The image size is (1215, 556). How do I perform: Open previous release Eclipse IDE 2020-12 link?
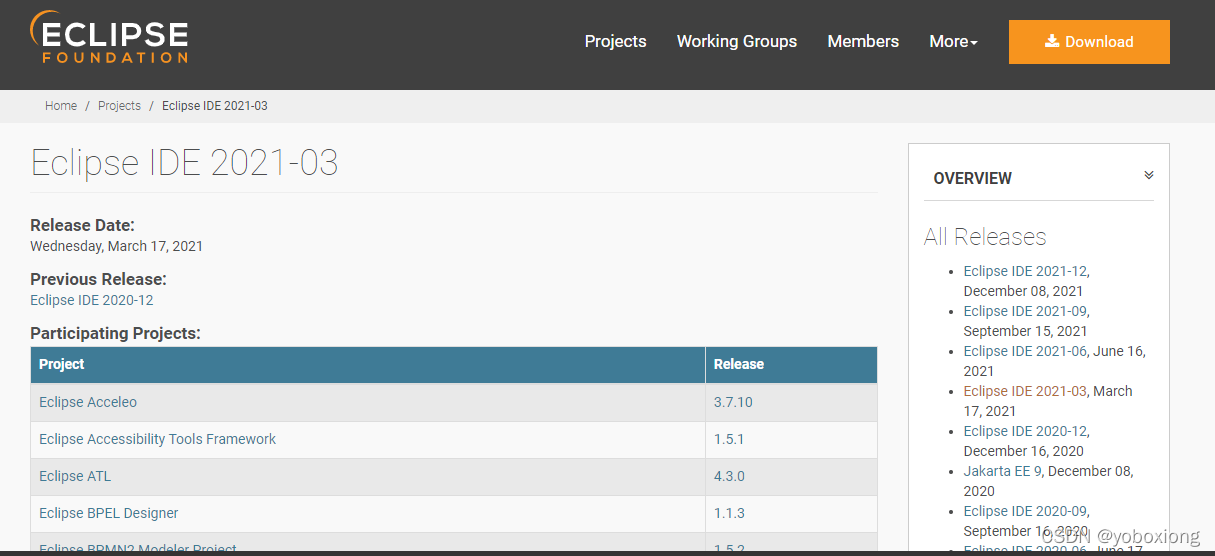pos(92,300)
